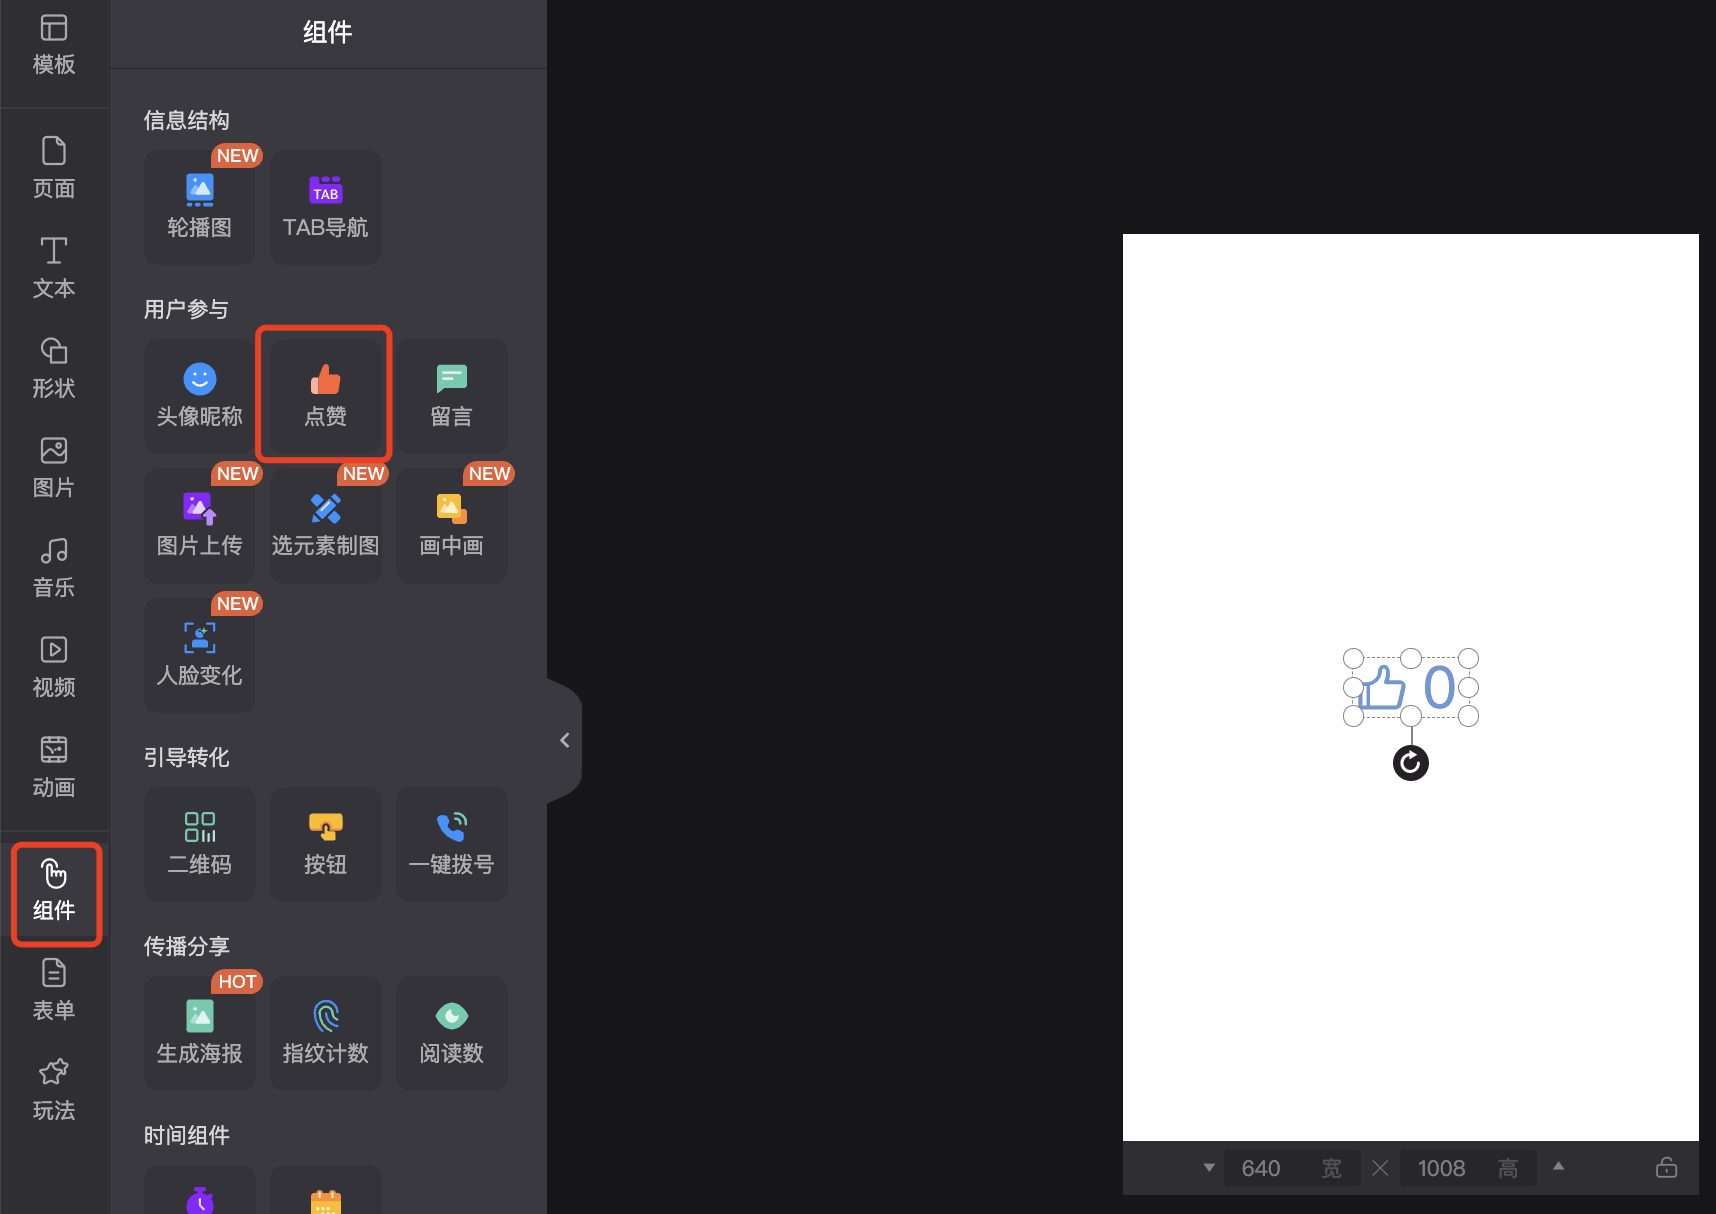
Task: Add the TAB导航 navigation component
Action: click(326, 207)
